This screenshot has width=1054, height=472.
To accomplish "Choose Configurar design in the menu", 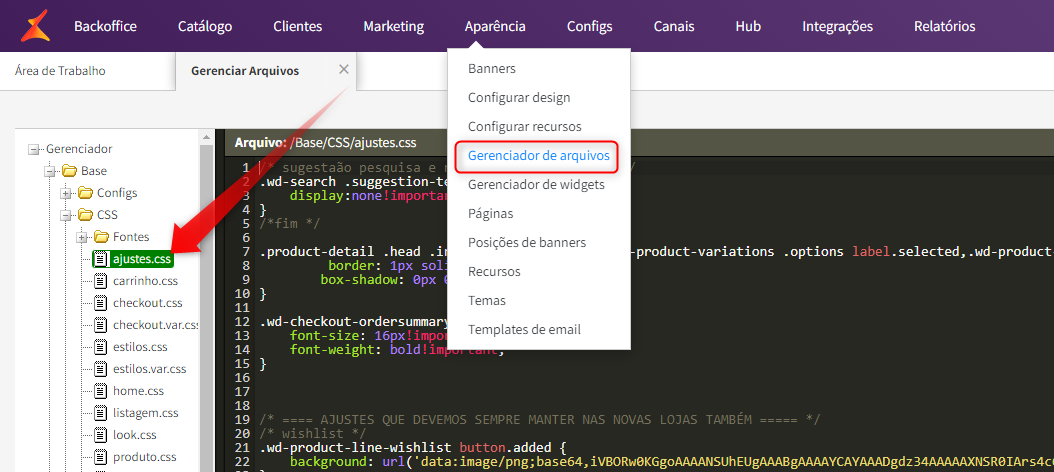I will [x=519, y=97].
